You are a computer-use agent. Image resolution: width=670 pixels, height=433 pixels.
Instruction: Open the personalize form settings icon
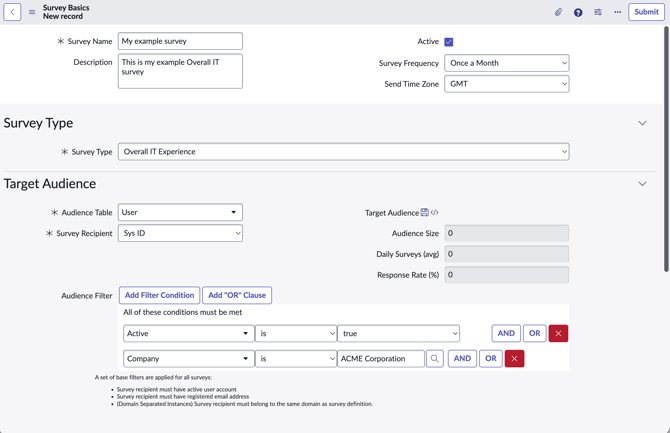pos(598,12)
